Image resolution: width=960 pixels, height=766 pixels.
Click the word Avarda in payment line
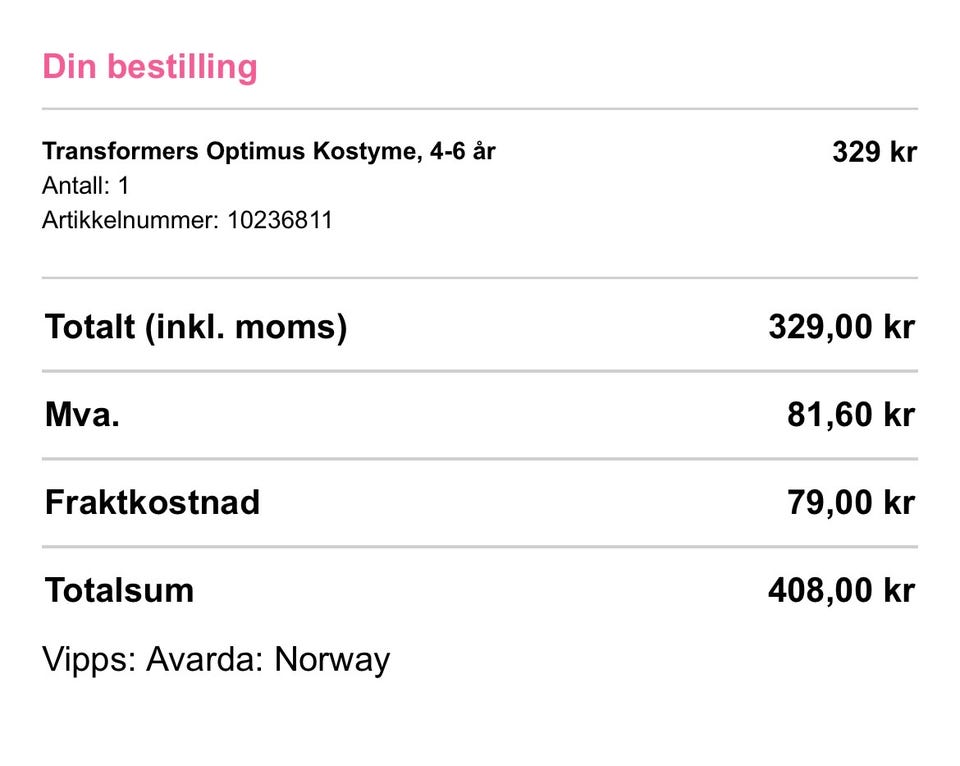pyautogui.click(x=204, y=660)
